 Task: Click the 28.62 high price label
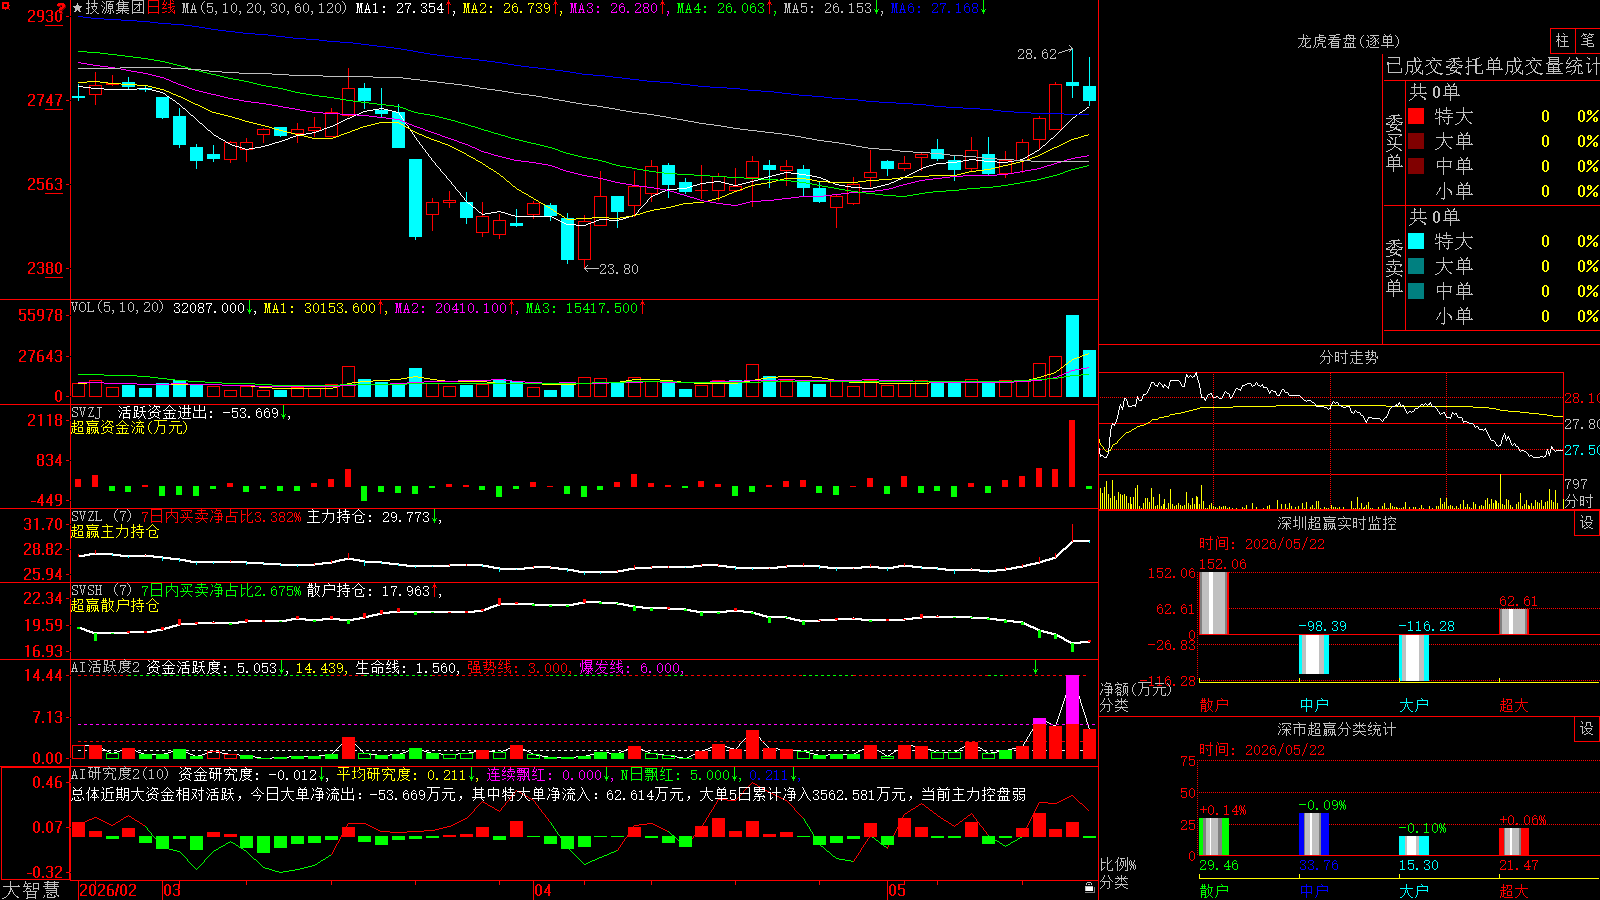pos(1037,54)
